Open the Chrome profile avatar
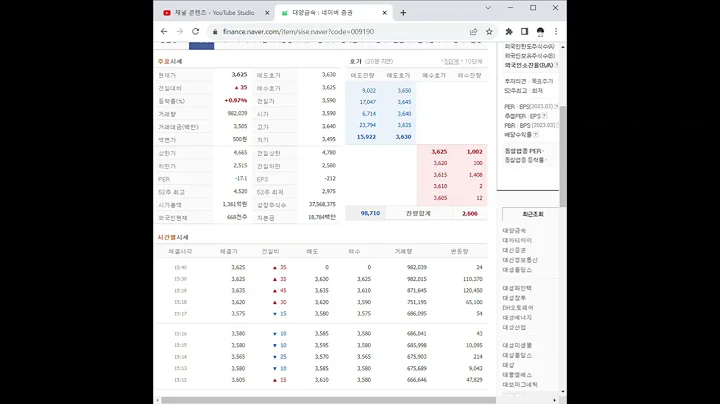Image resolution: width=720 pixels, height=404 pixels. (x=540, y=32)
